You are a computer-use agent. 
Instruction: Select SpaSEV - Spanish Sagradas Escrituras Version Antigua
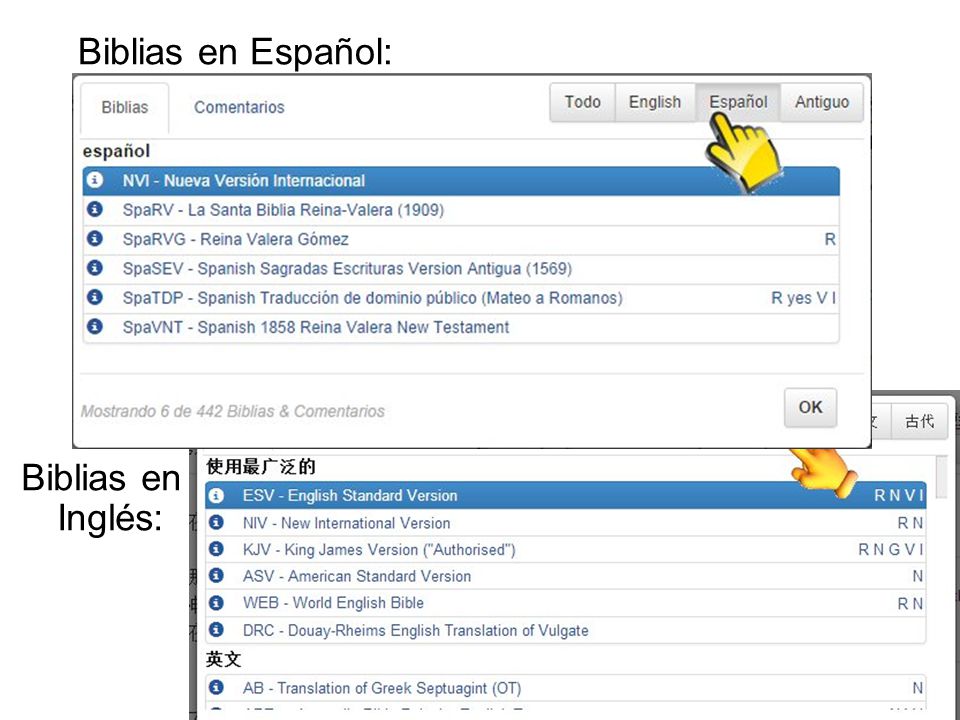[461, 269]
